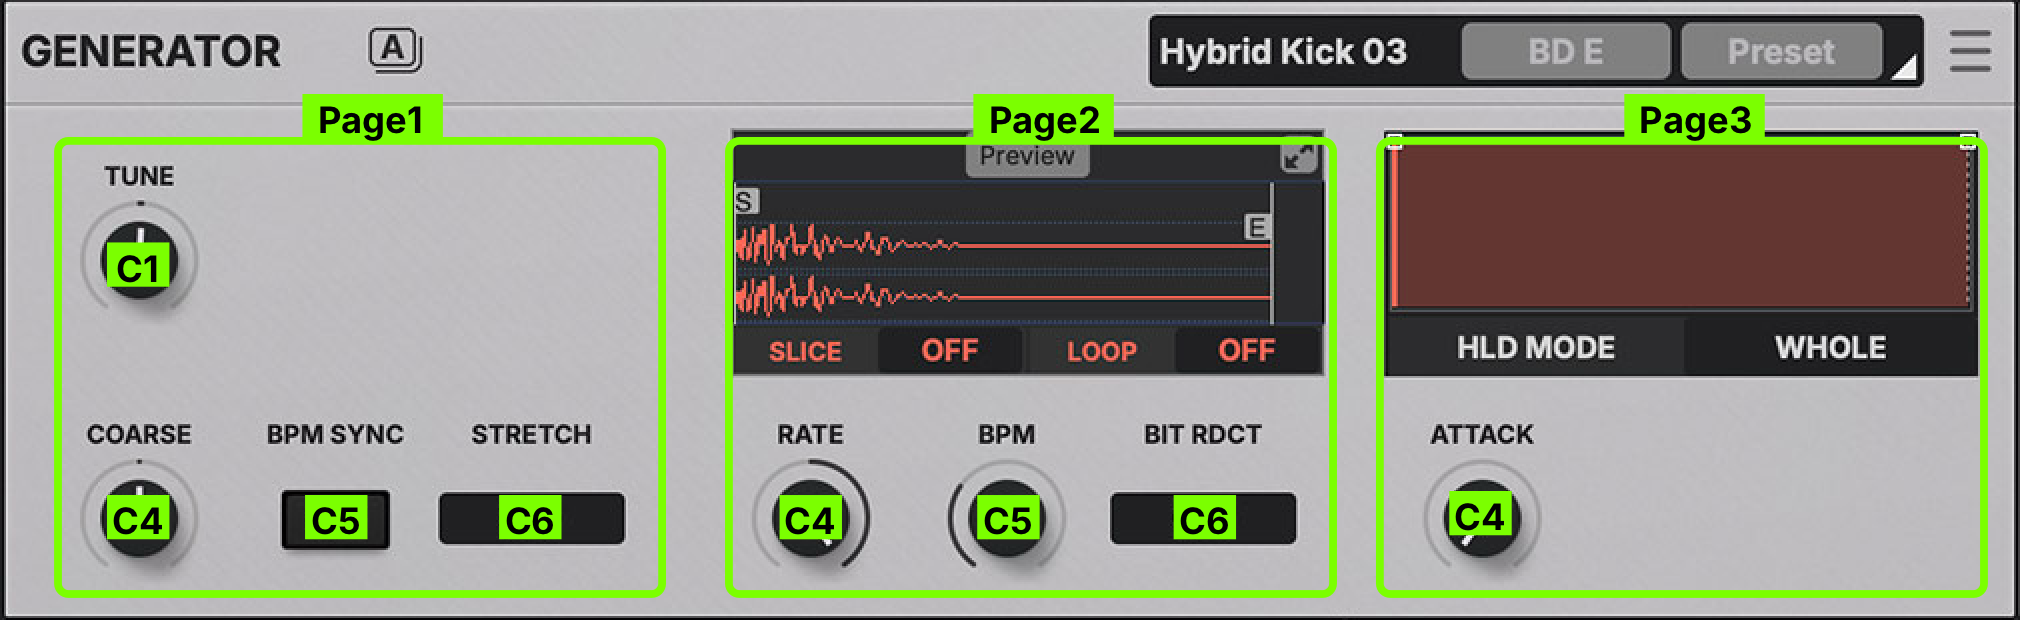Click the BPM knob
Screen dimensions: 2020x620
(1007, 518)
